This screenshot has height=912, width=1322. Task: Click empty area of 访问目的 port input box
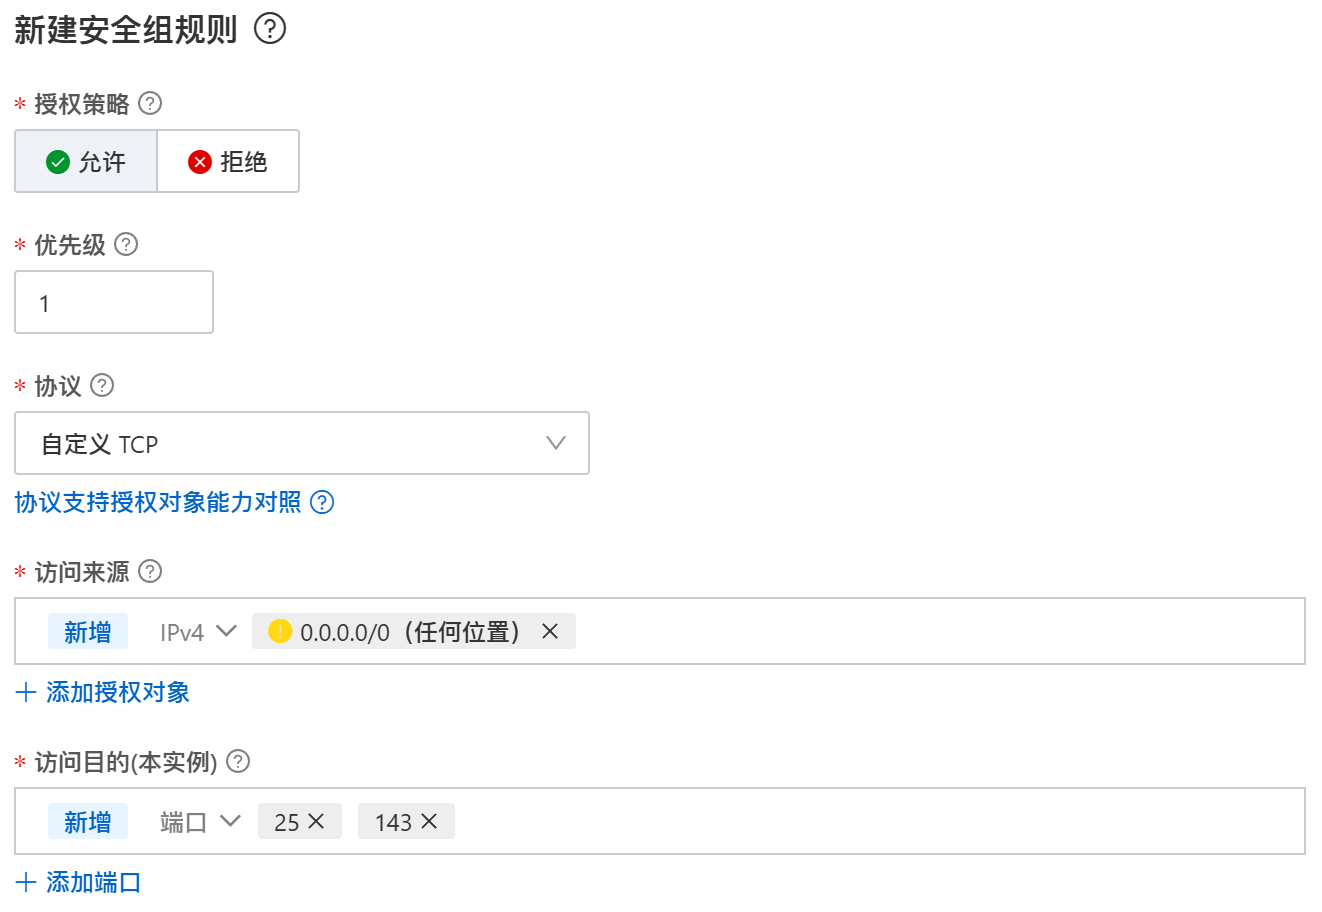point(880,822)
